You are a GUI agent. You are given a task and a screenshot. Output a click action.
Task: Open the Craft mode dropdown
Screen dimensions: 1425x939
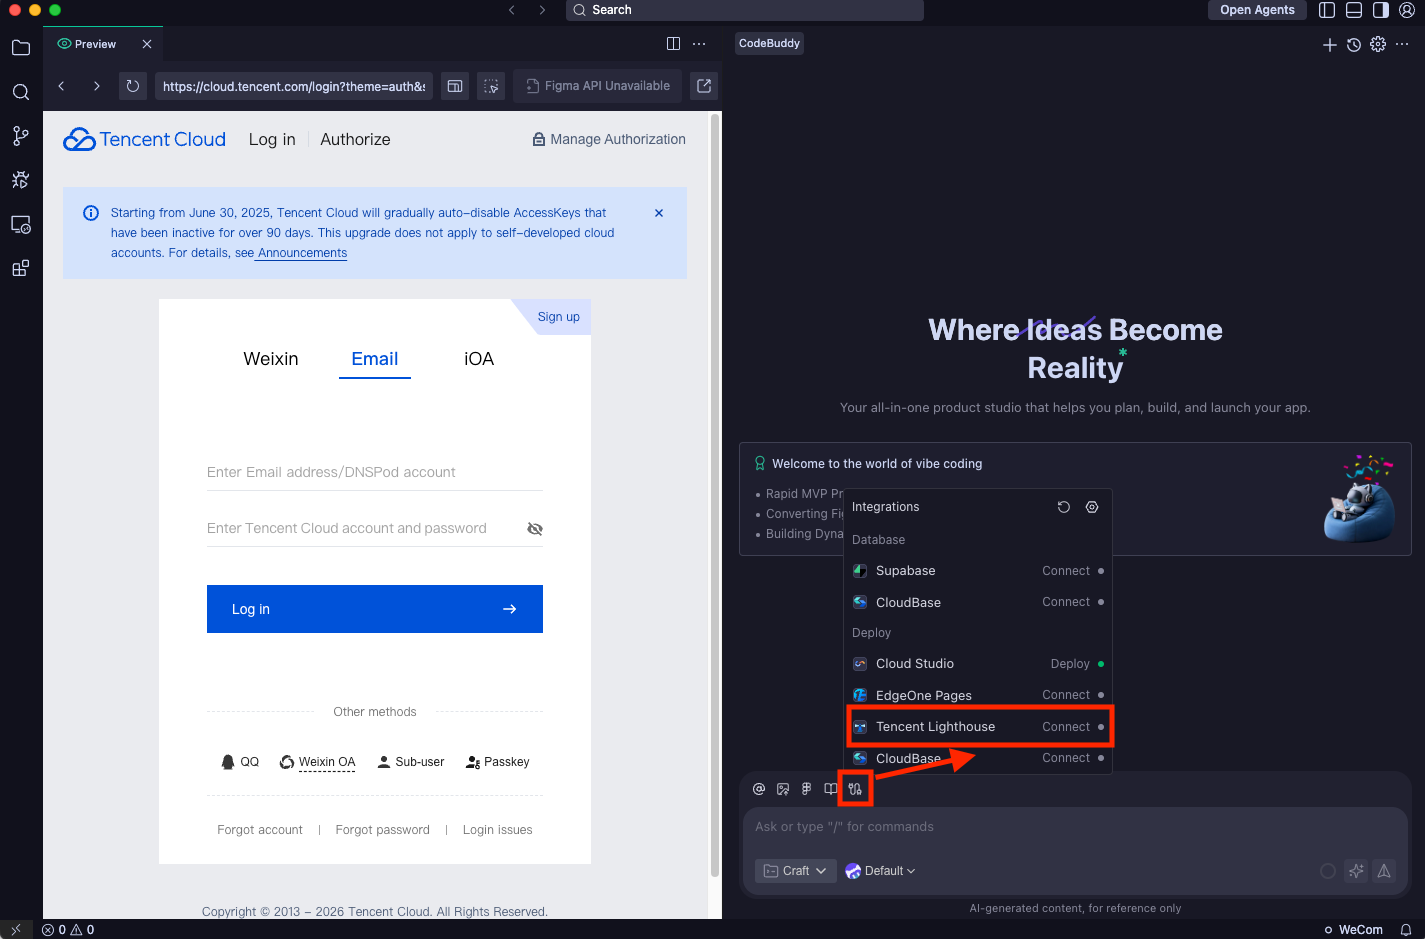pyautogui.click(x=796, y=871)
